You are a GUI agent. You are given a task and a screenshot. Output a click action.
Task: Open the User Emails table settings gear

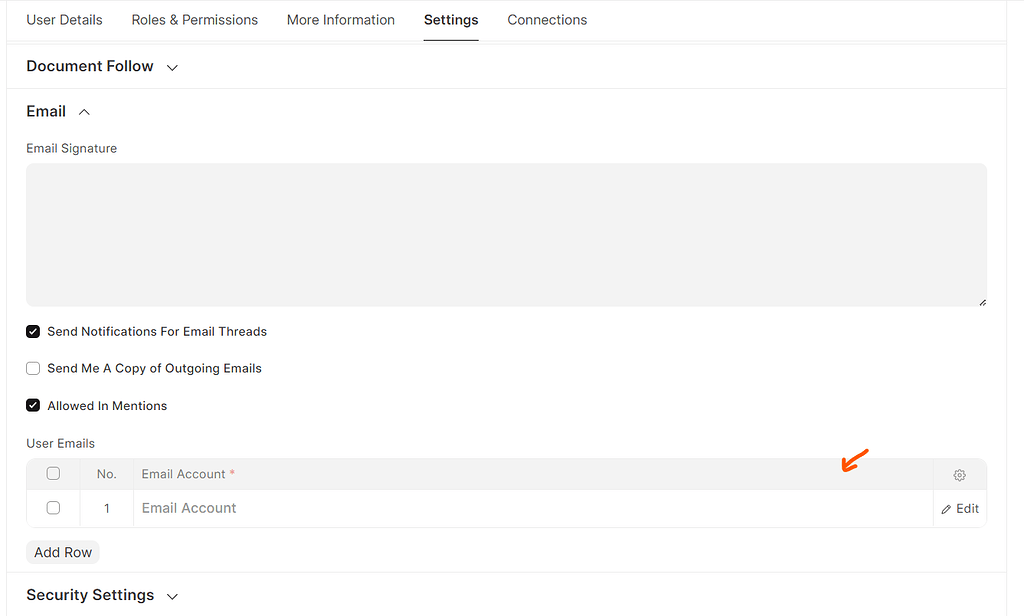point(959,474)
